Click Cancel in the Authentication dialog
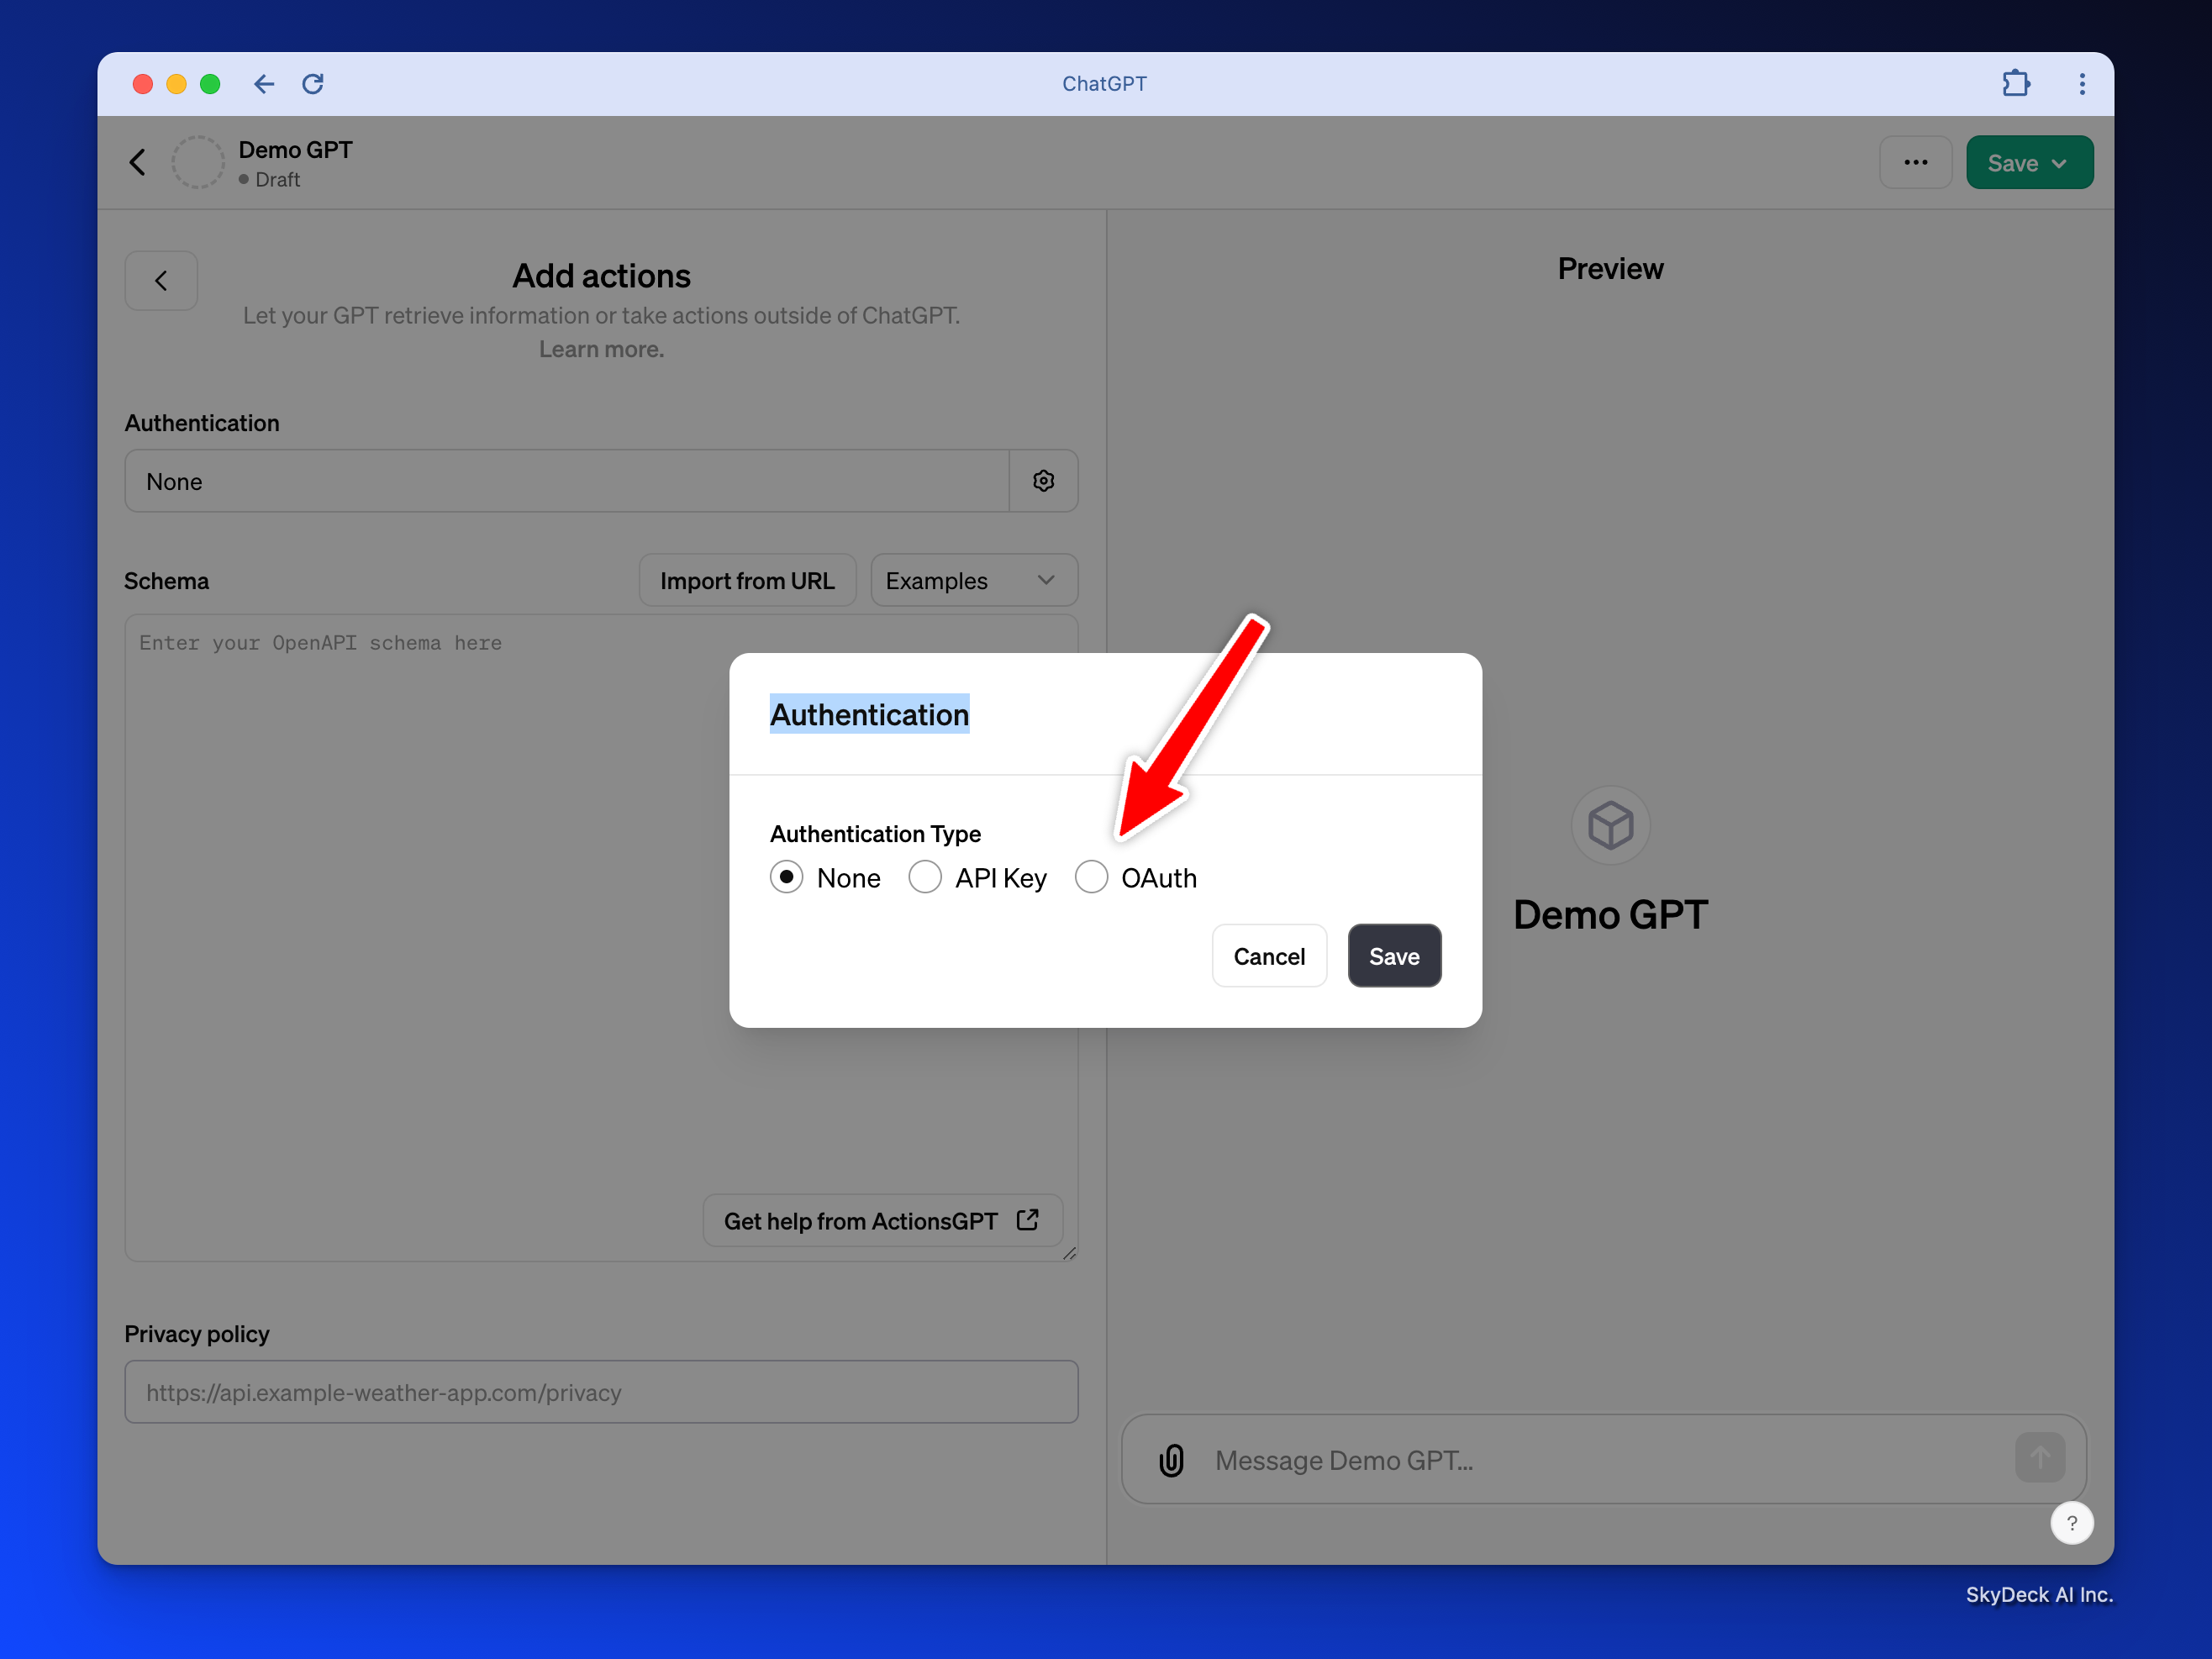Viewport: 2212px width, 1659px height. (x=1268, y=956)
